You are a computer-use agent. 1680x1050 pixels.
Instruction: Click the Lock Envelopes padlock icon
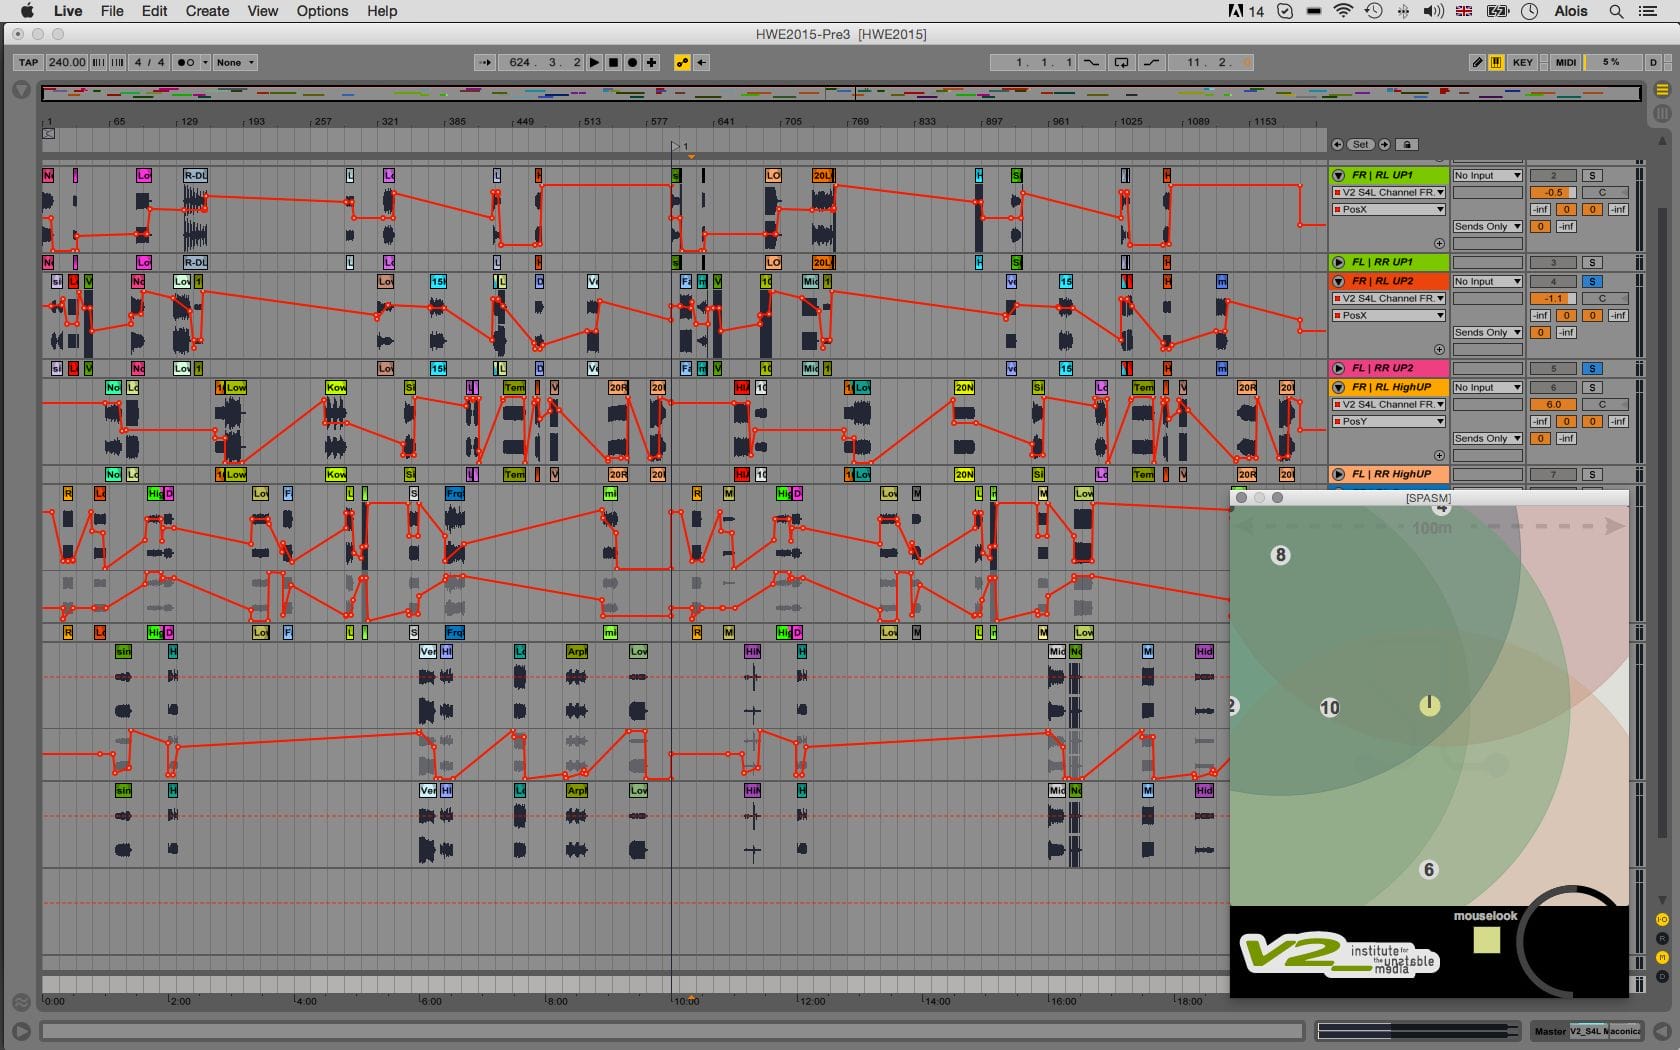1407,145
